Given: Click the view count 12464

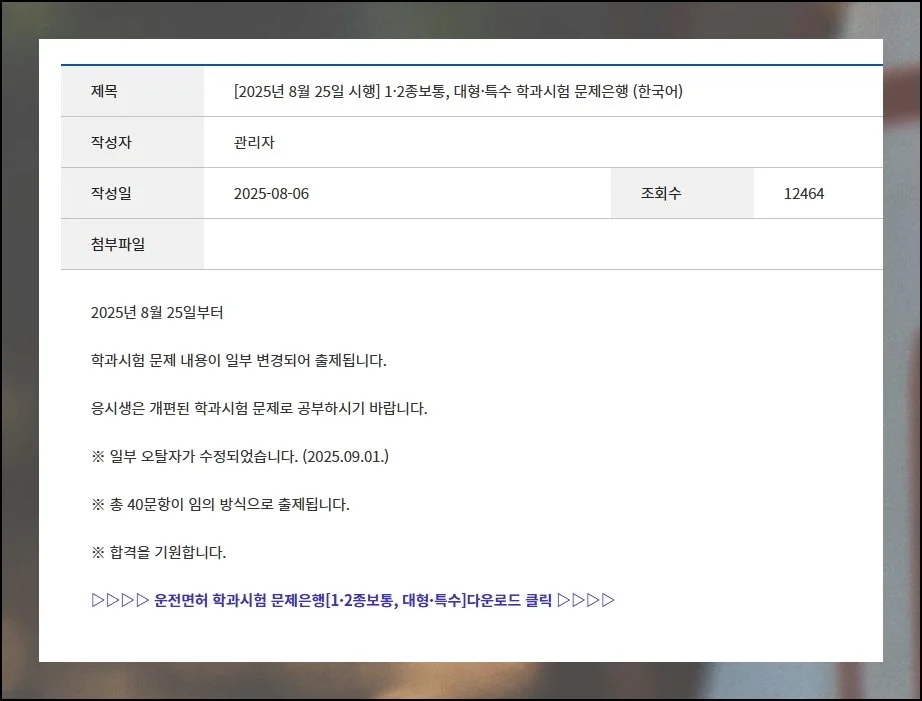Looking at the screenshot, I should (804, 193).
